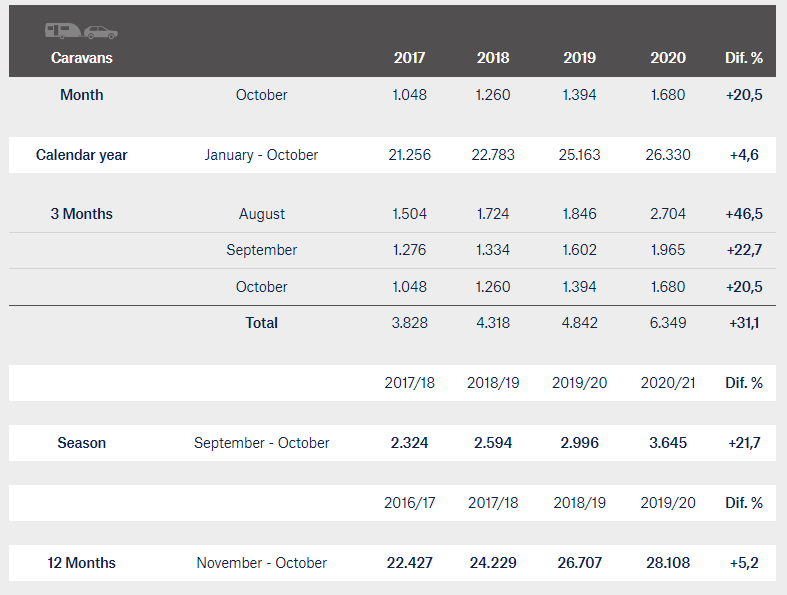The image size is (787, 595).
Task: Select the January - October period cell
Action: 261,155
